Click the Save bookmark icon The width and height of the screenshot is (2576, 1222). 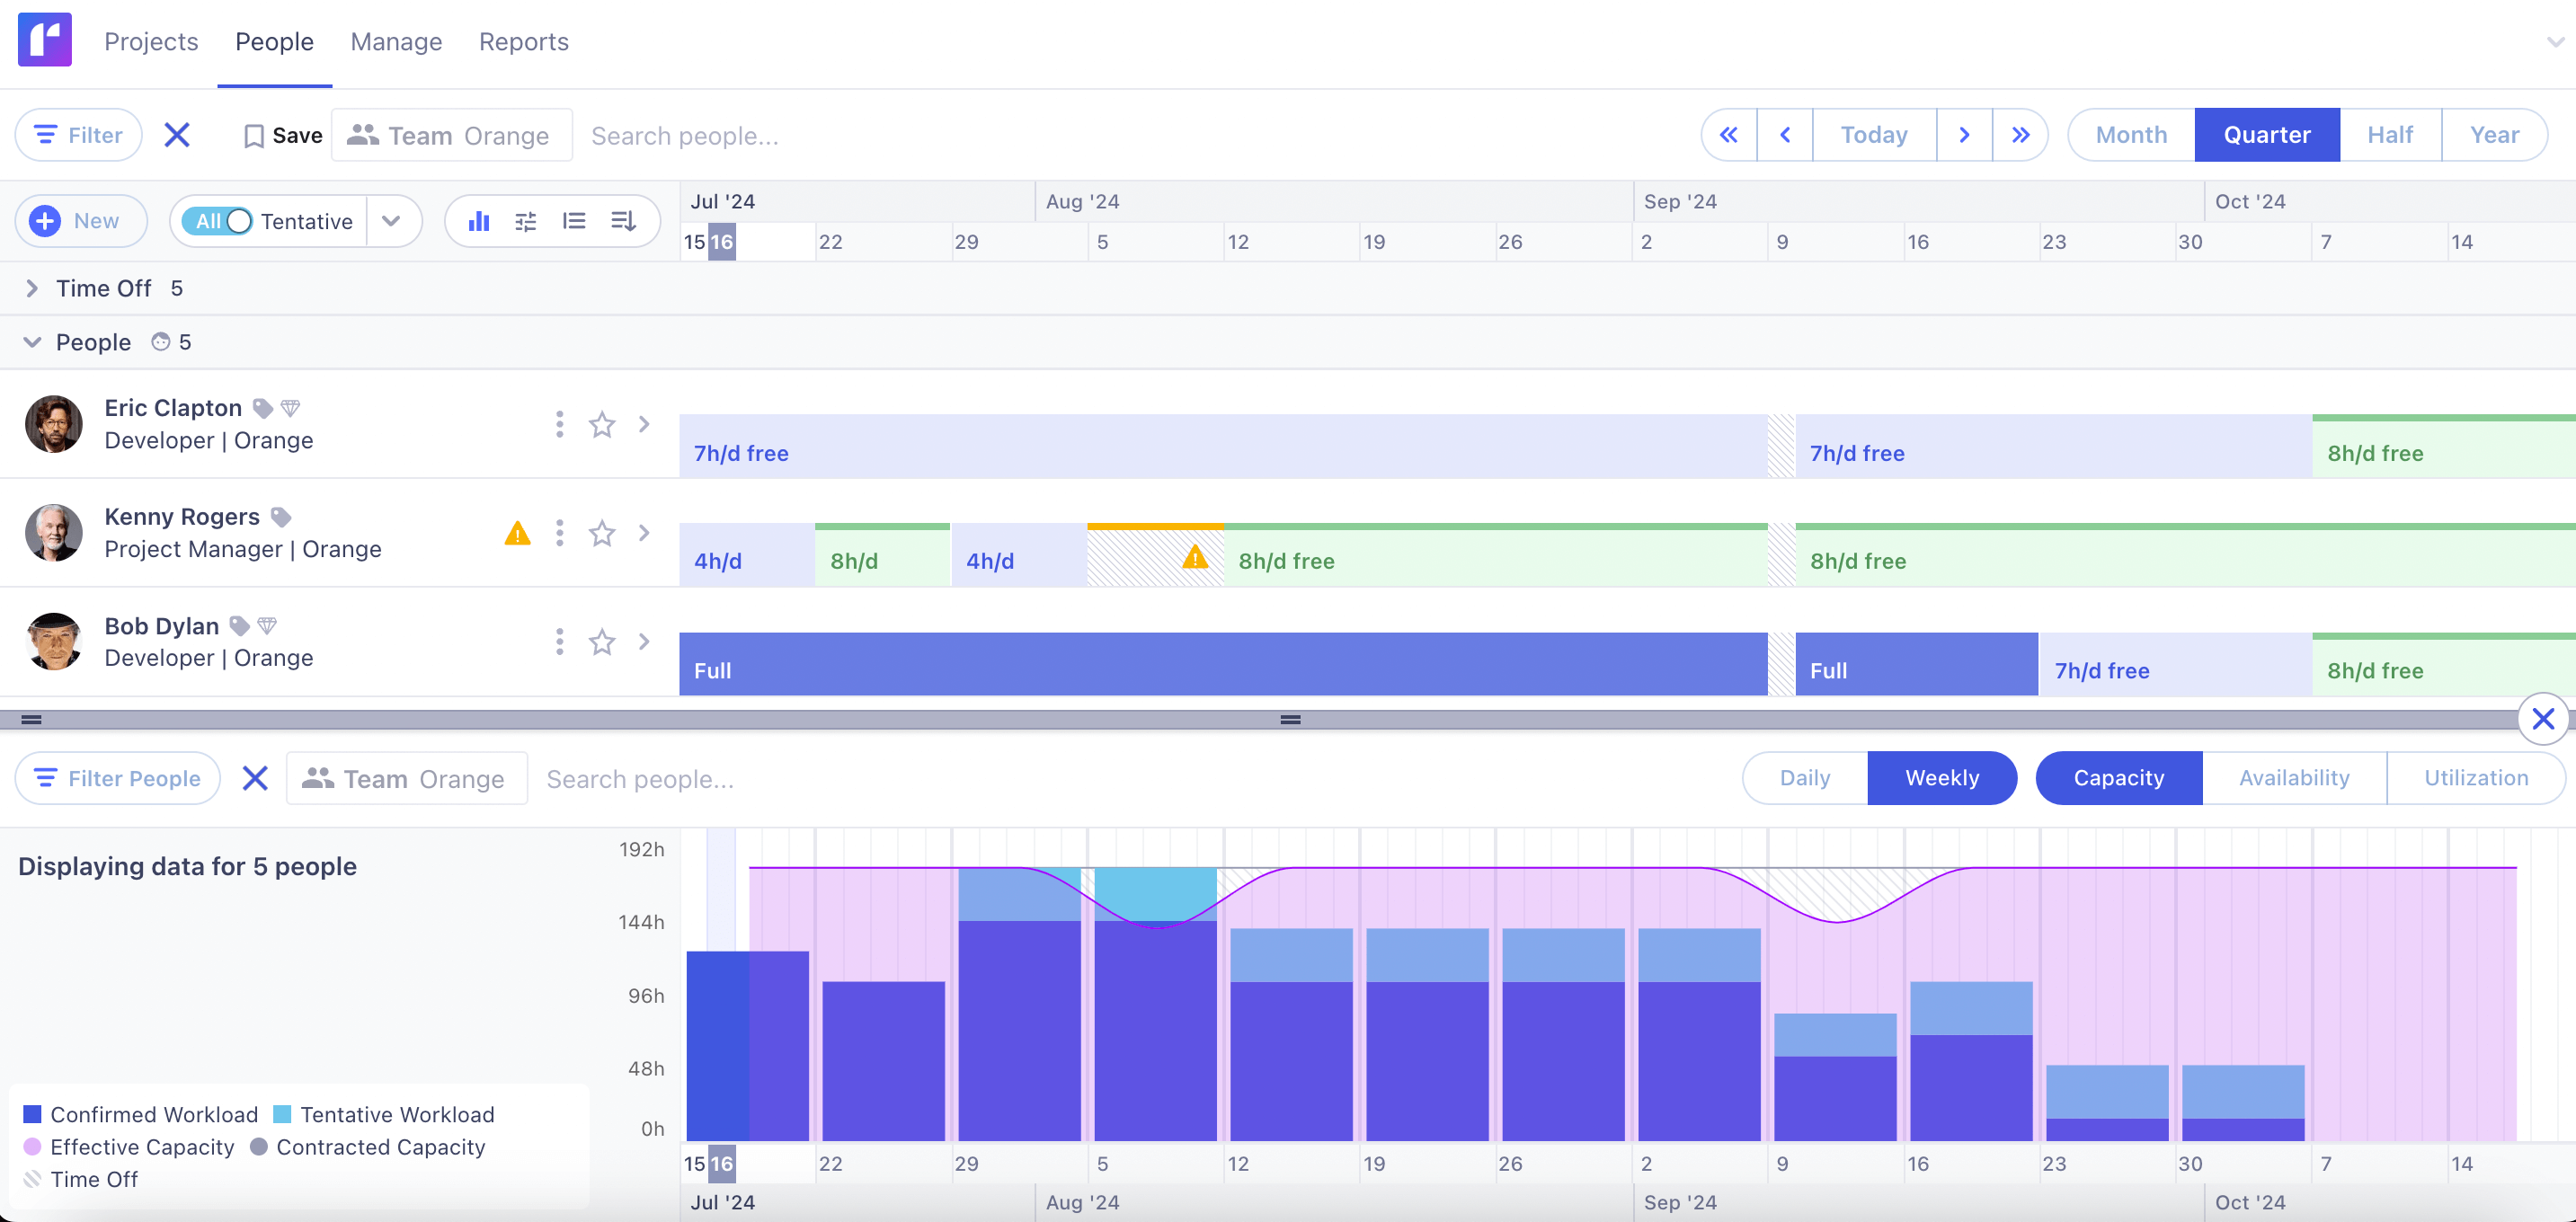coord(256,134)
